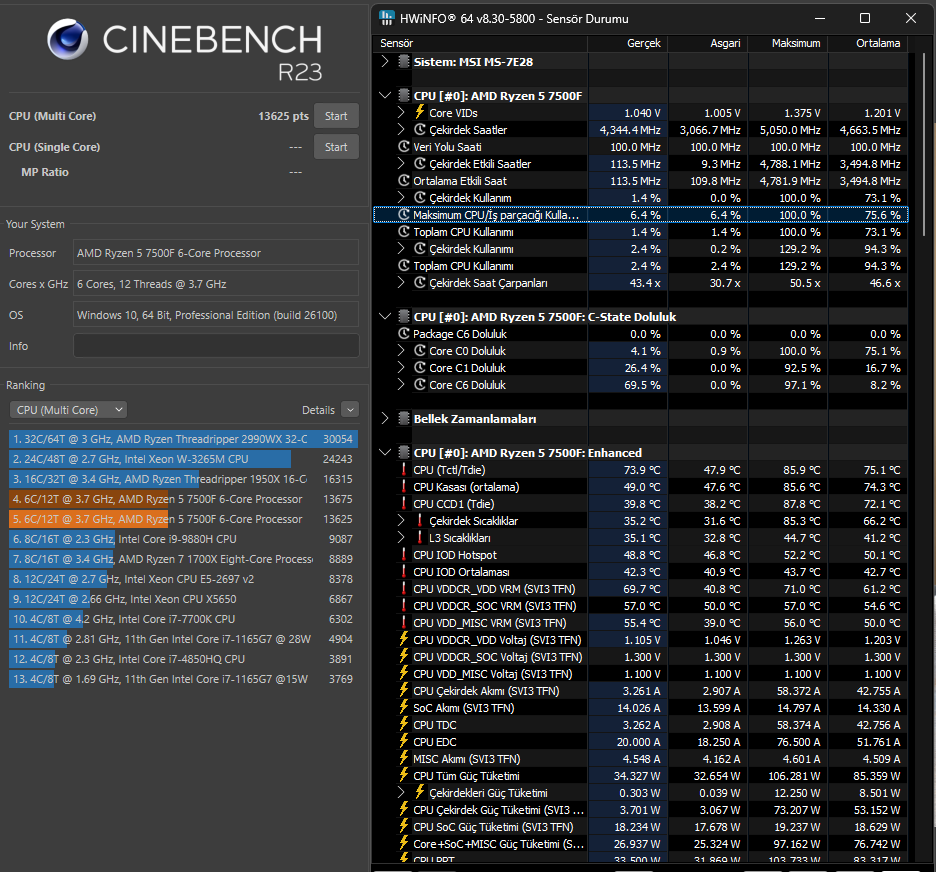The height and width of the screenshot is (872, 936).
Task: Expand the Bellek Zamanlamaları group
Action: (385, 418)
